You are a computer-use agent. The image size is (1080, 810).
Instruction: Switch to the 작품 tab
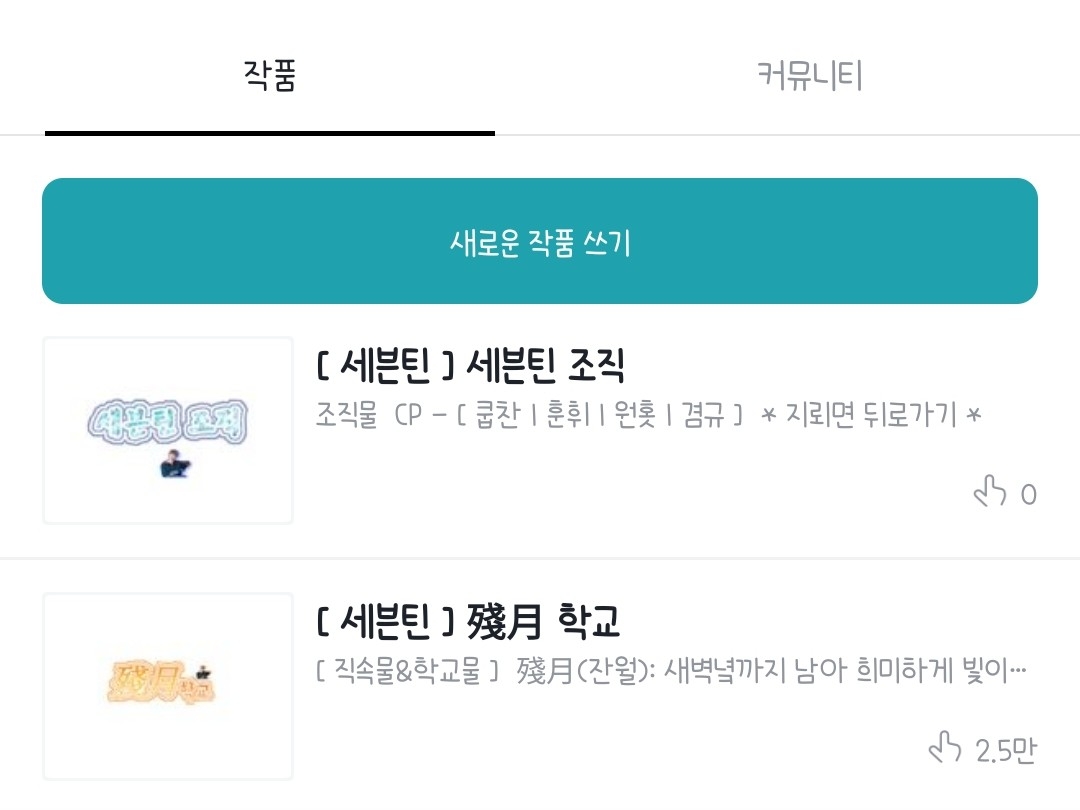click(x=270, y=77)
